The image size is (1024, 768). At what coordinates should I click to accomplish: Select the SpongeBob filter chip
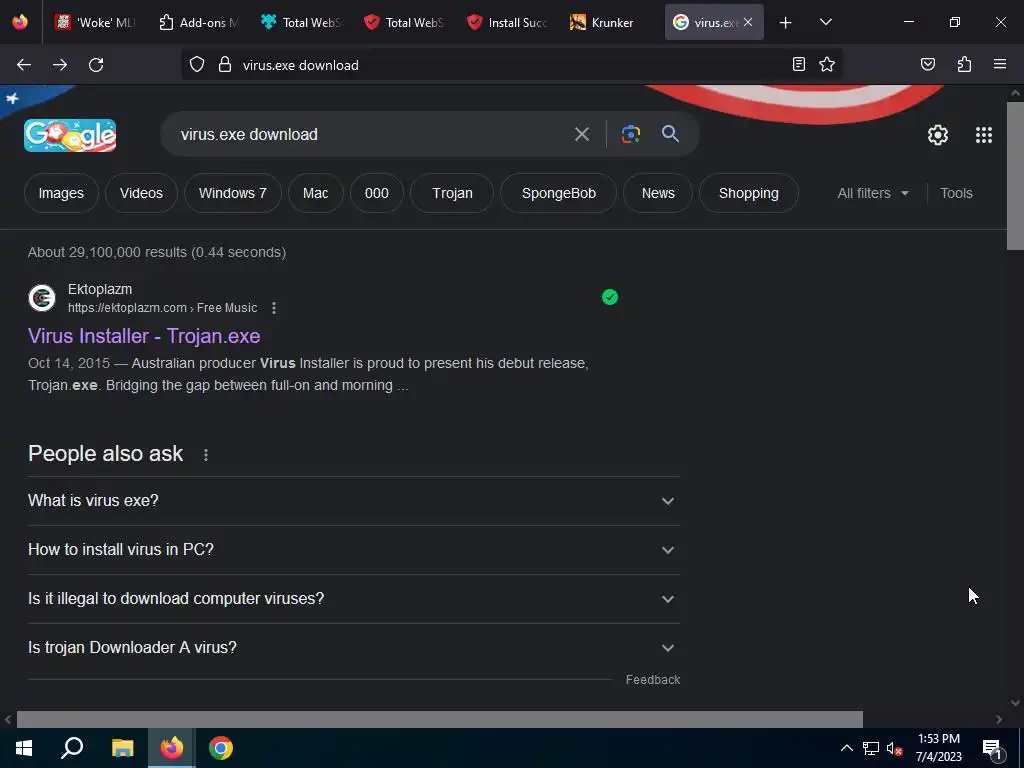coord(558,193)
